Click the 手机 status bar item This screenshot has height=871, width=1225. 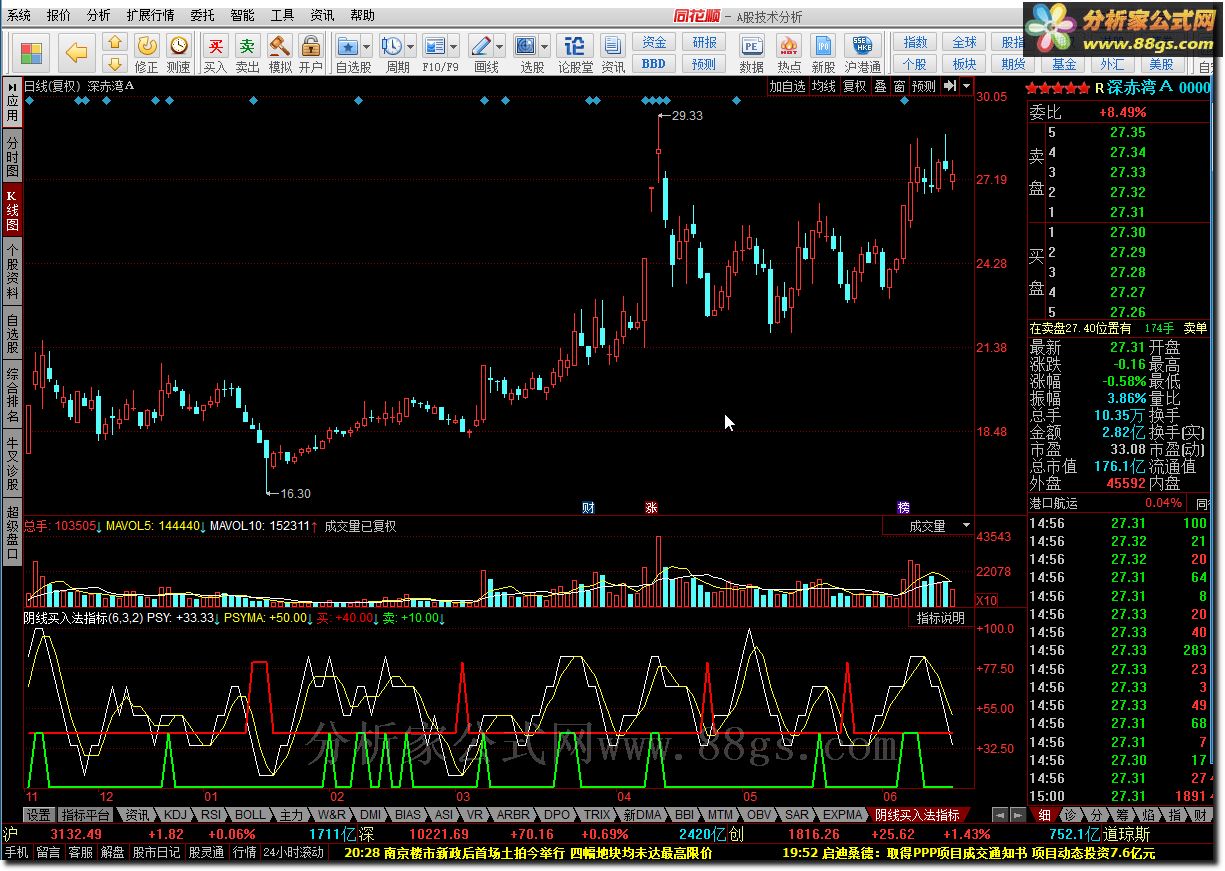pyautogui.click(x=16, y=853)
